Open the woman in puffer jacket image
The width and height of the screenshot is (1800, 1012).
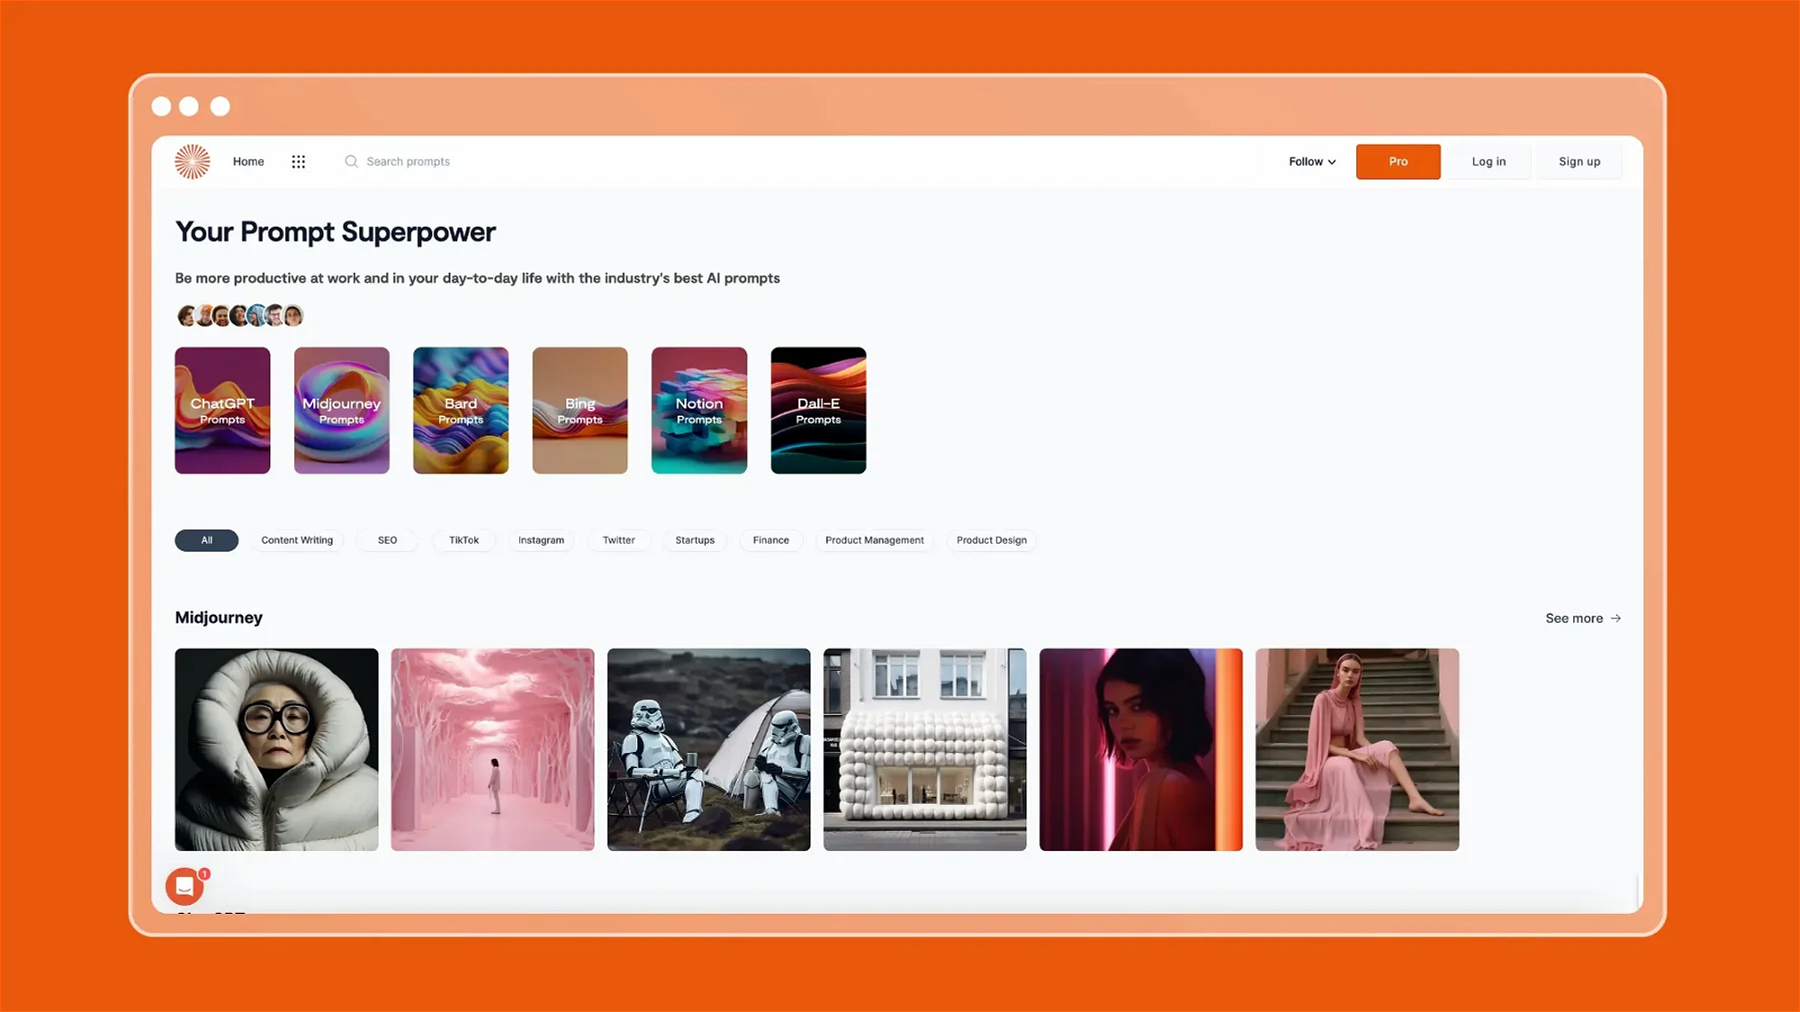(x=277, y=750)
